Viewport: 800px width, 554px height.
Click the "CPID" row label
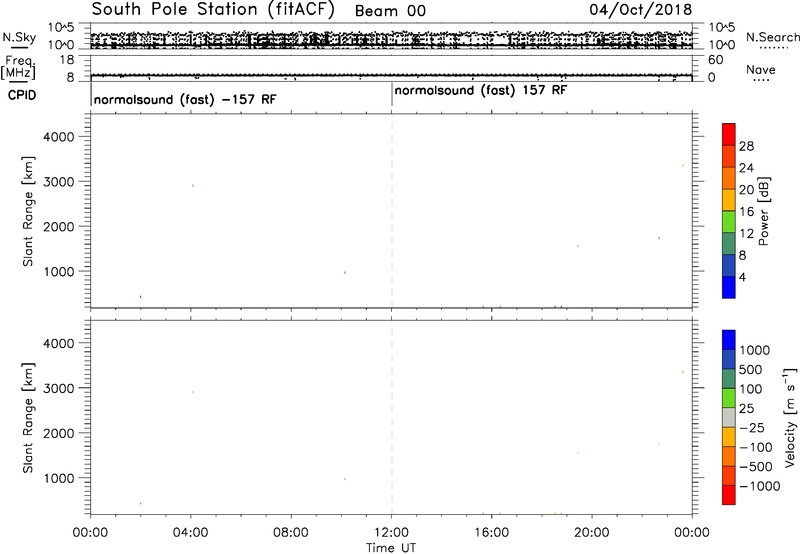[22, 95]
